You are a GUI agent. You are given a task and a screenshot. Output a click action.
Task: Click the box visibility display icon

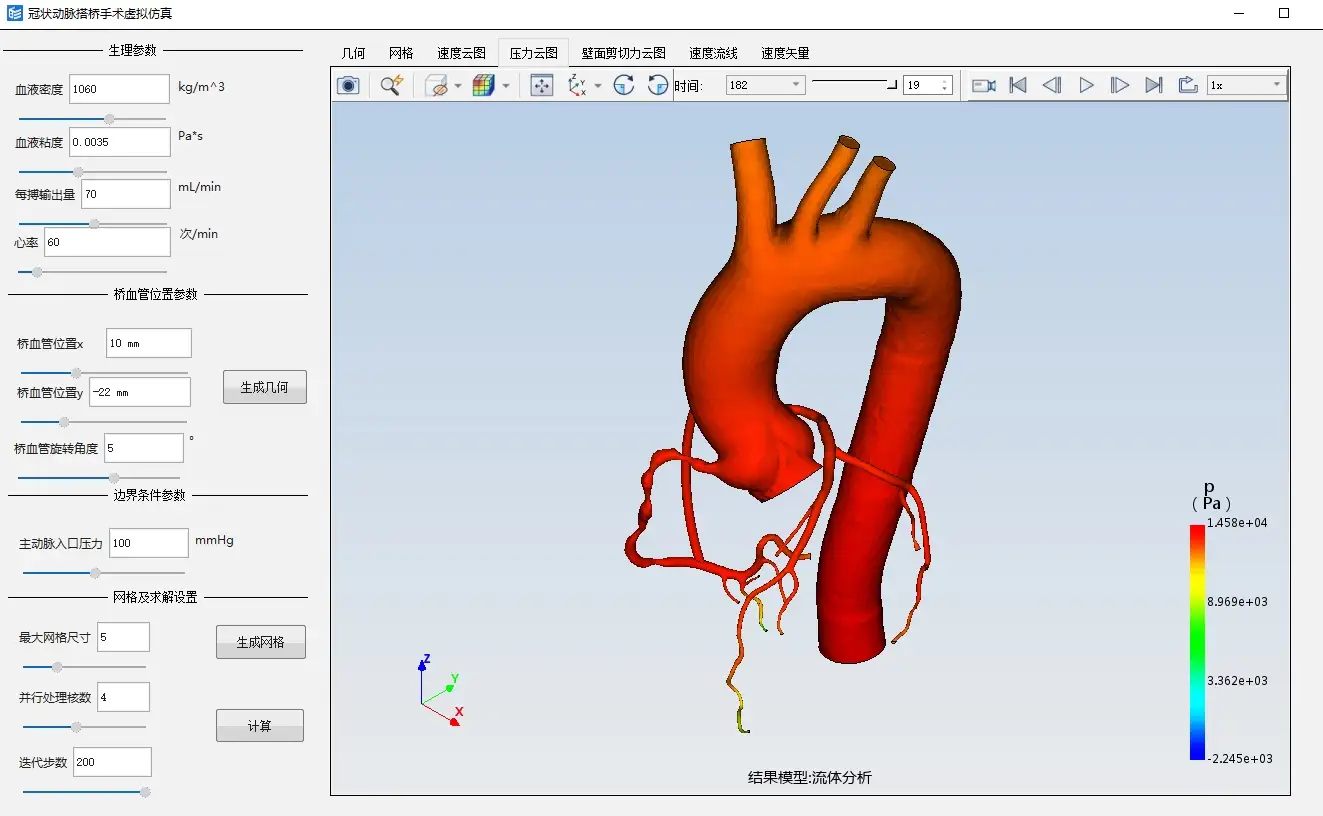(x=436, y=85)
